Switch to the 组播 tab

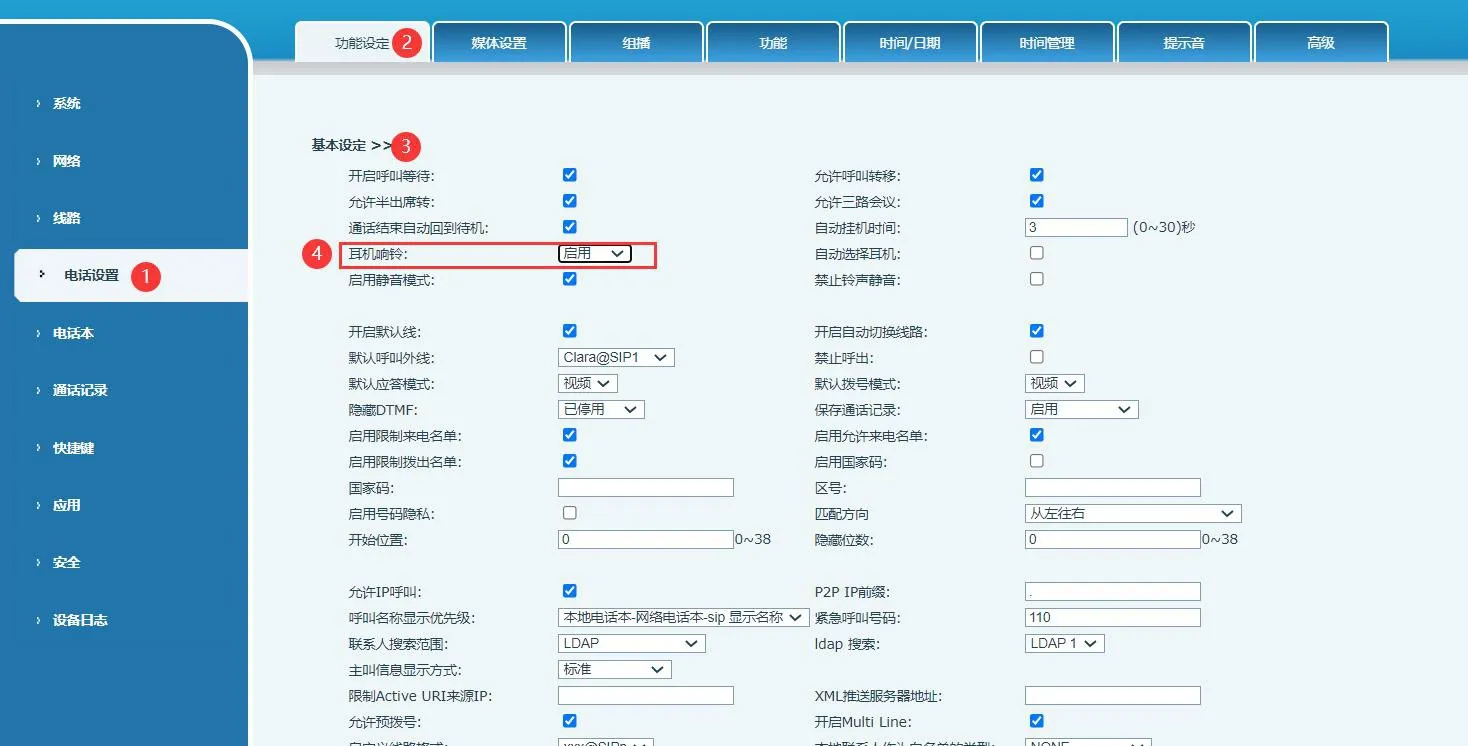click(635, 41)
